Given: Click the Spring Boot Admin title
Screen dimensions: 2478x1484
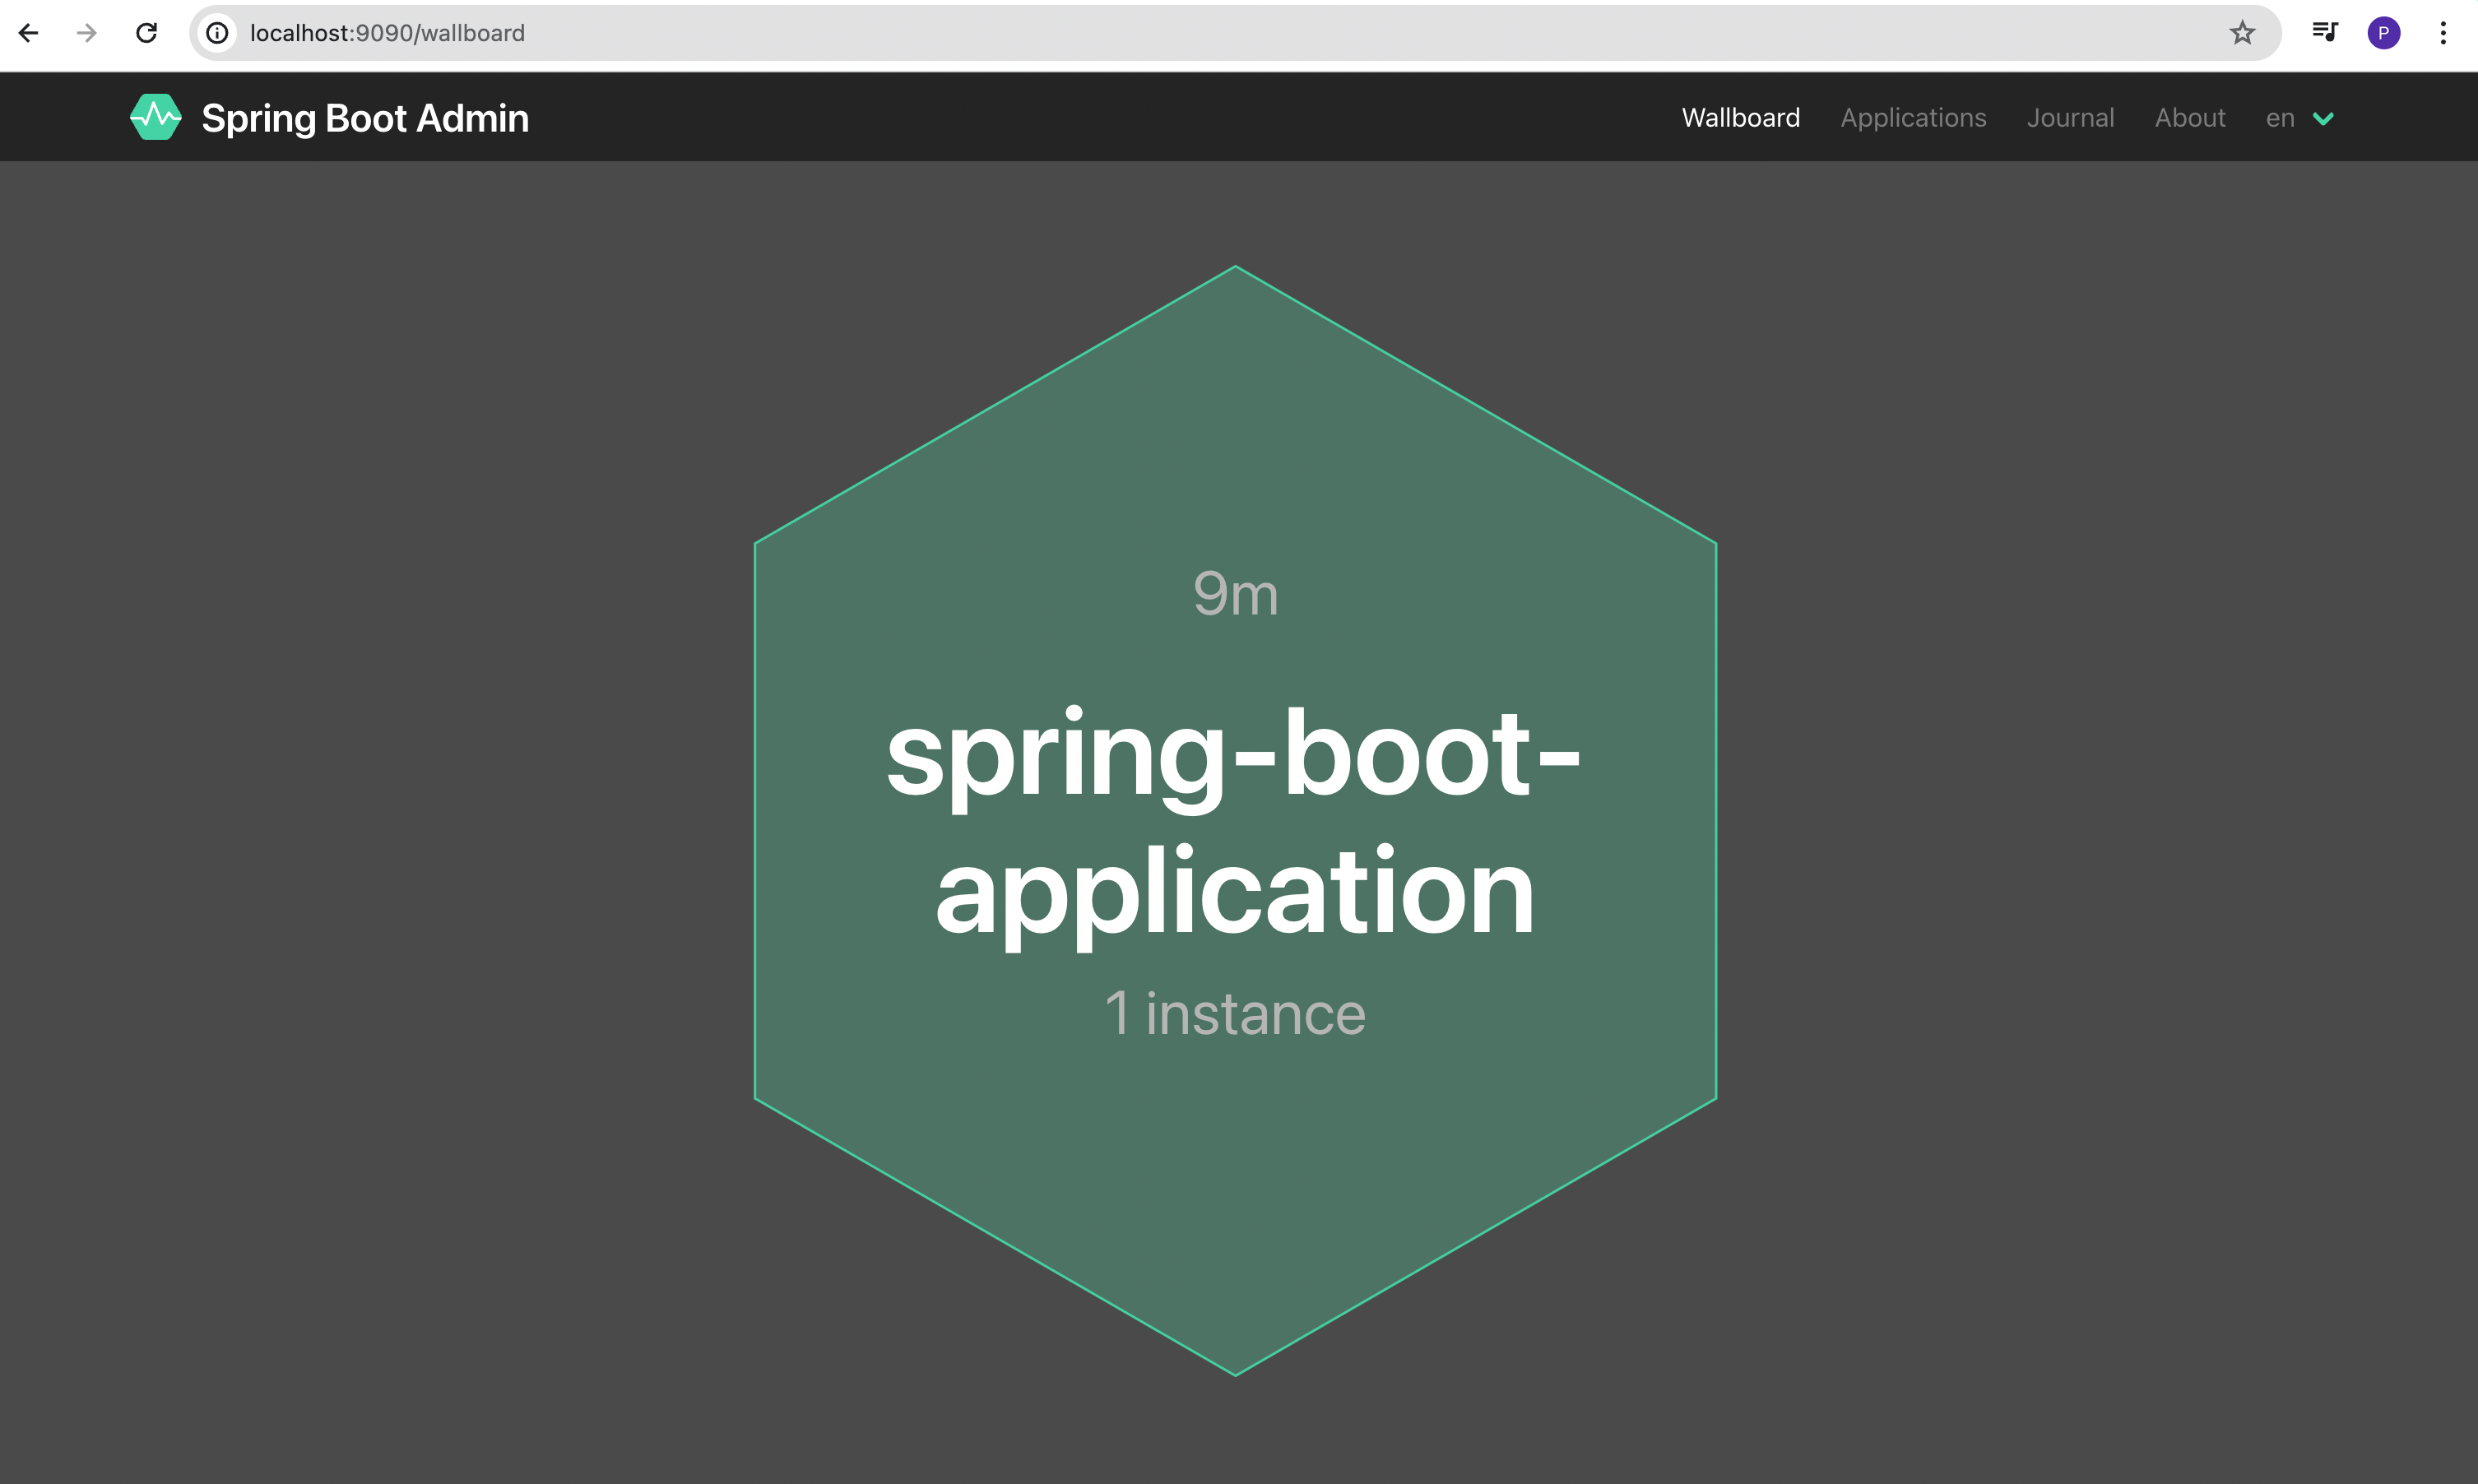Looking at the screenshot, I should coord(365,118).
